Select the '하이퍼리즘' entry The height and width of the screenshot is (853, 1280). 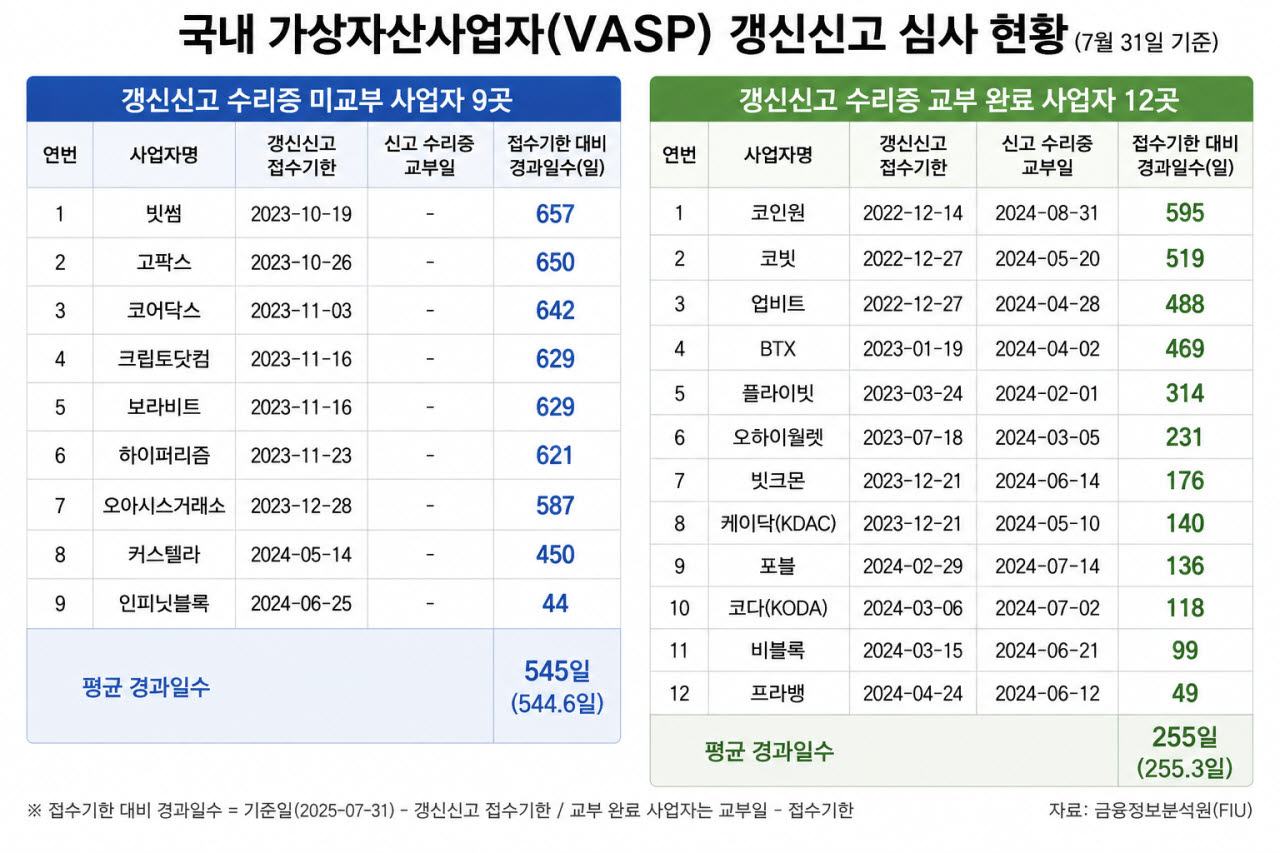[x=164, y=455]
